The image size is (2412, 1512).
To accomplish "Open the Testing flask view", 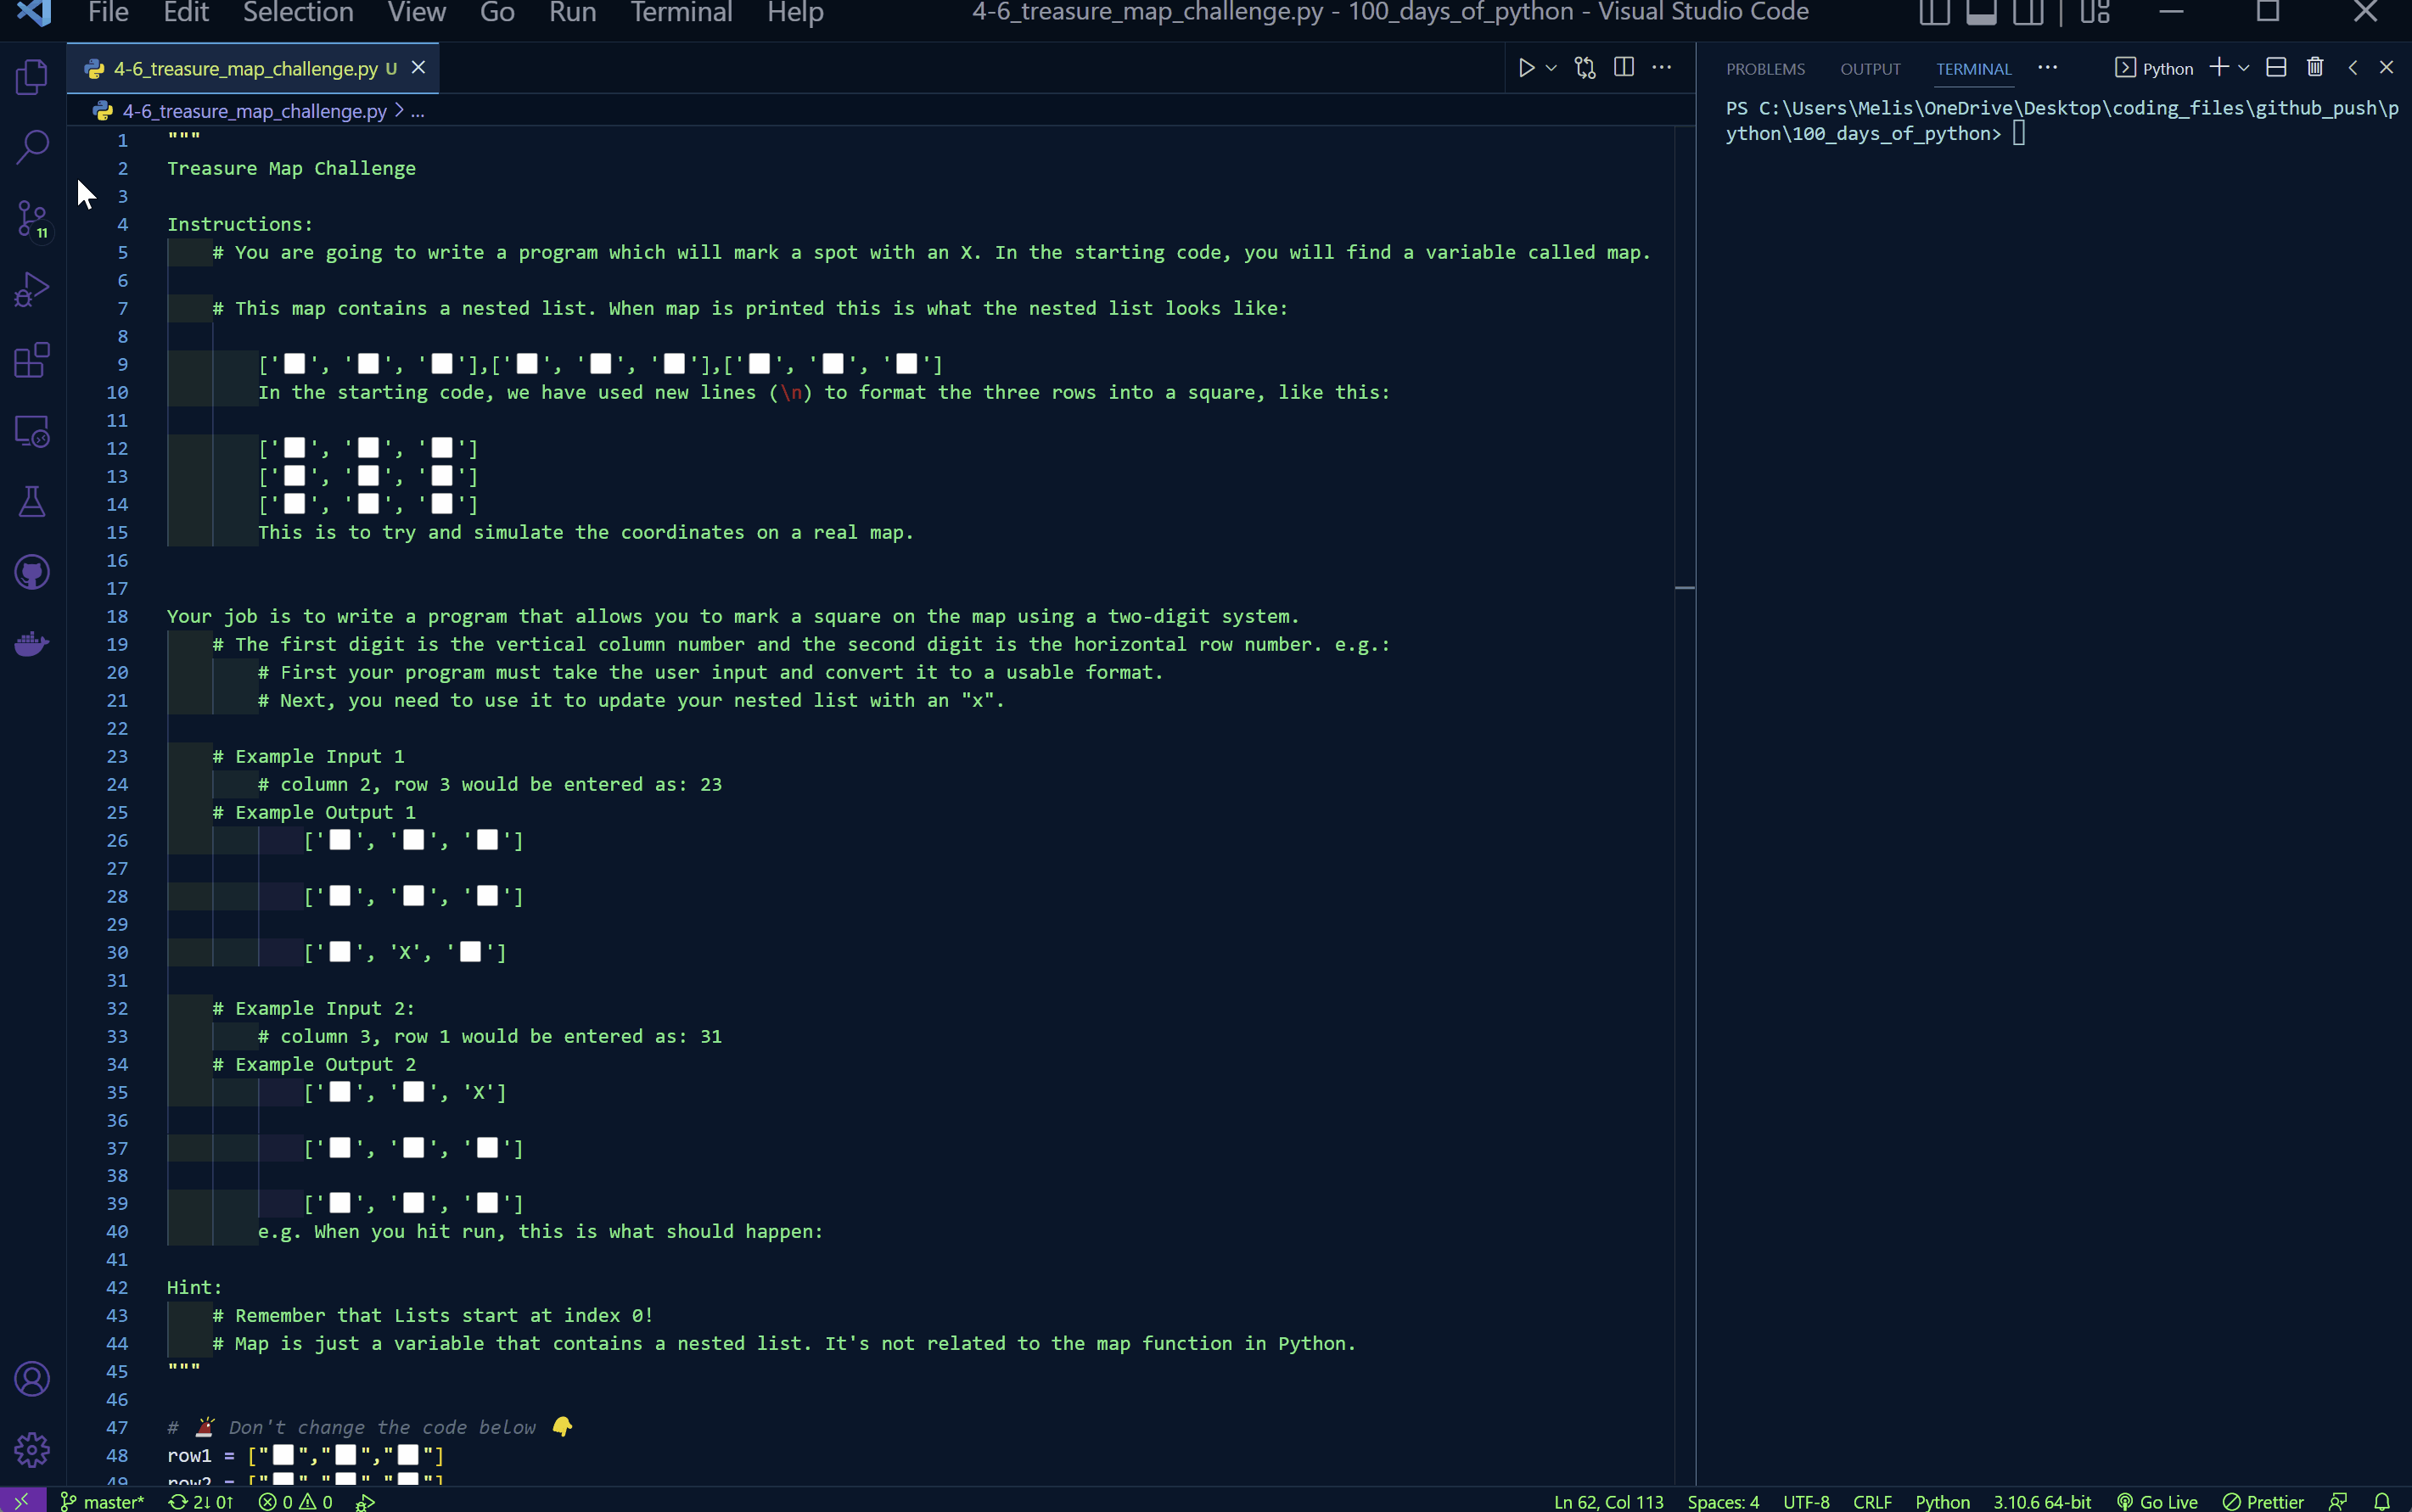I will click(32, 502).
